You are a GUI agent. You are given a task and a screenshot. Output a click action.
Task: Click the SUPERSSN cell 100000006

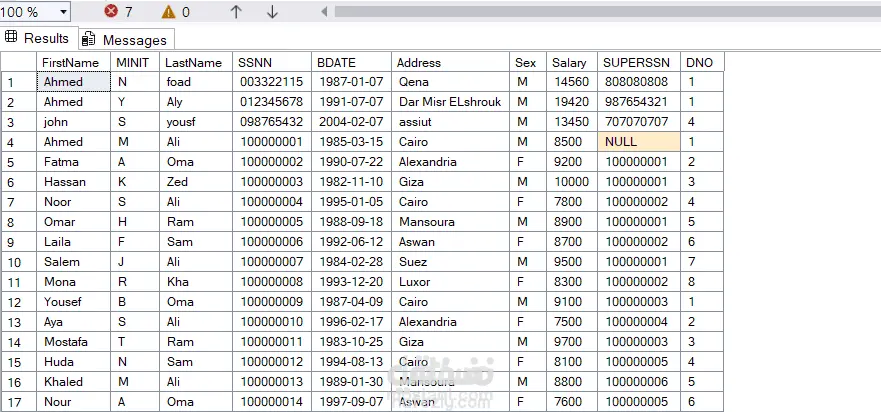tap(638, 382)
